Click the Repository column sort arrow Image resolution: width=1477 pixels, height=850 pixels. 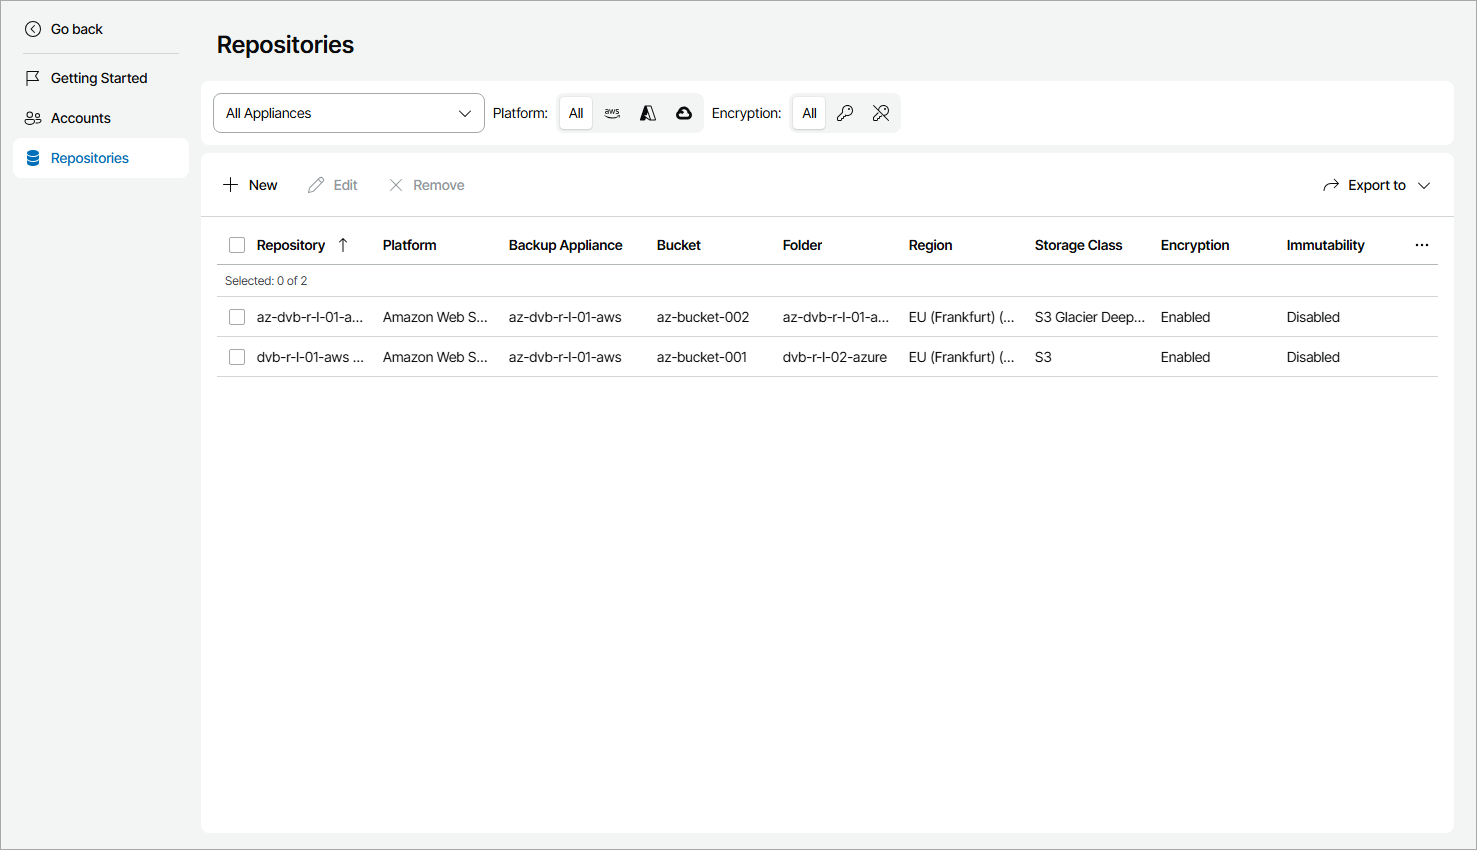343,245
